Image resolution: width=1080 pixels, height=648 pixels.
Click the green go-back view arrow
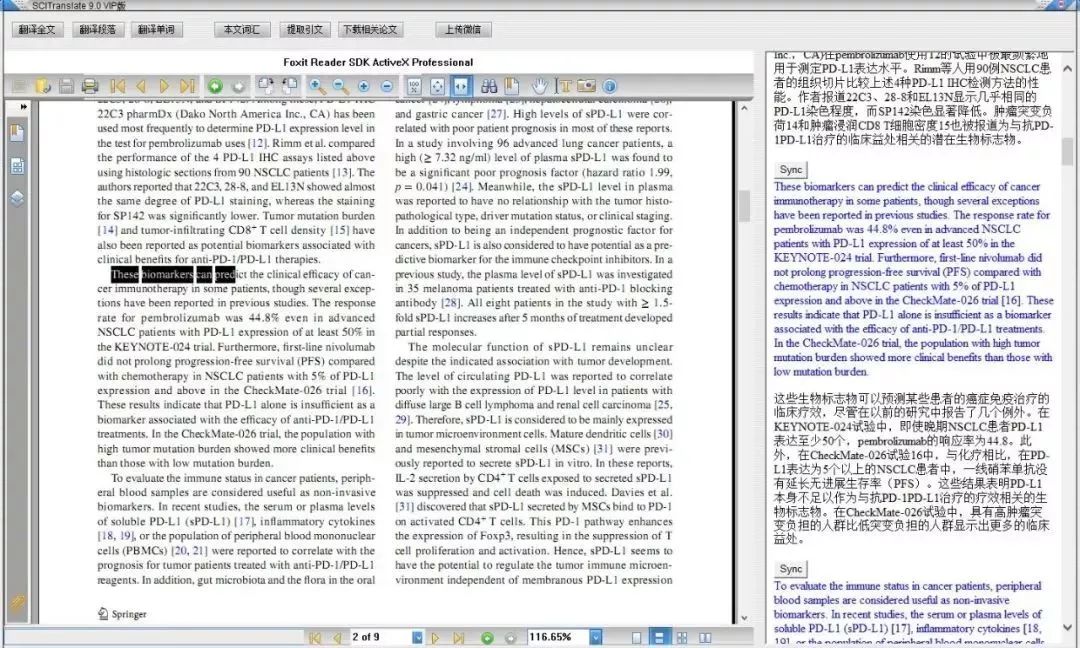point(215,86)
